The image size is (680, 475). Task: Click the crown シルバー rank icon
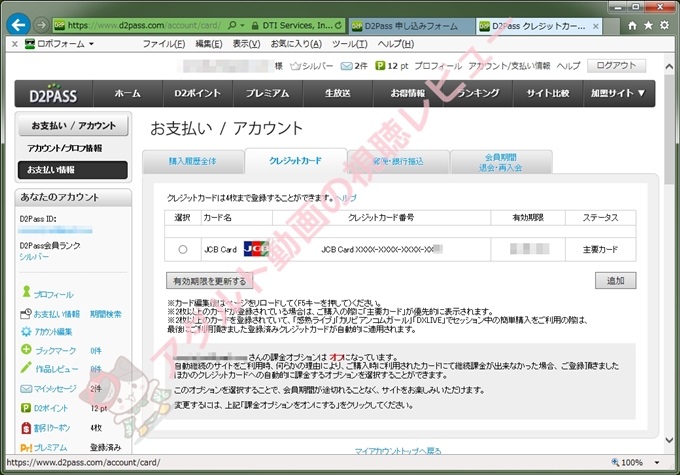295,66
